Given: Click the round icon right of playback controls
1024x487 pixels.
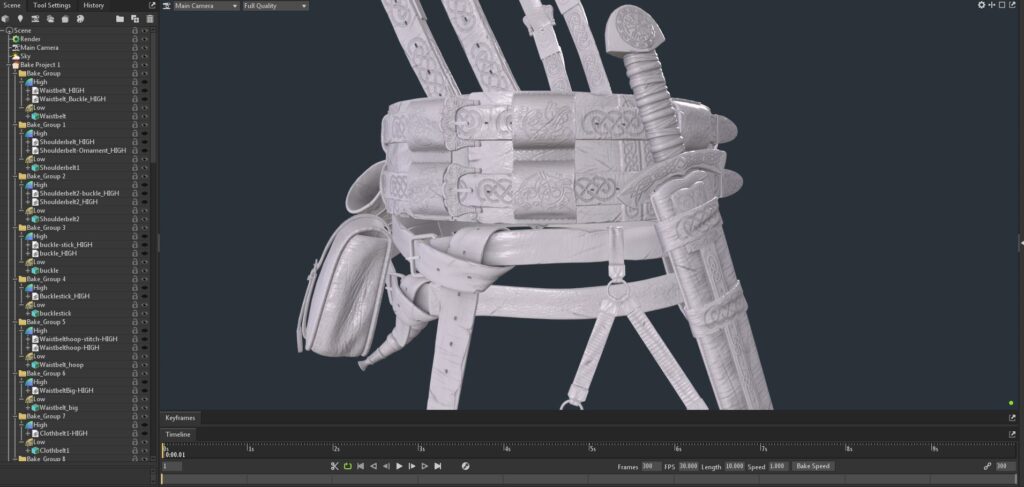Looking at the screenshot, I should [466, 466].
